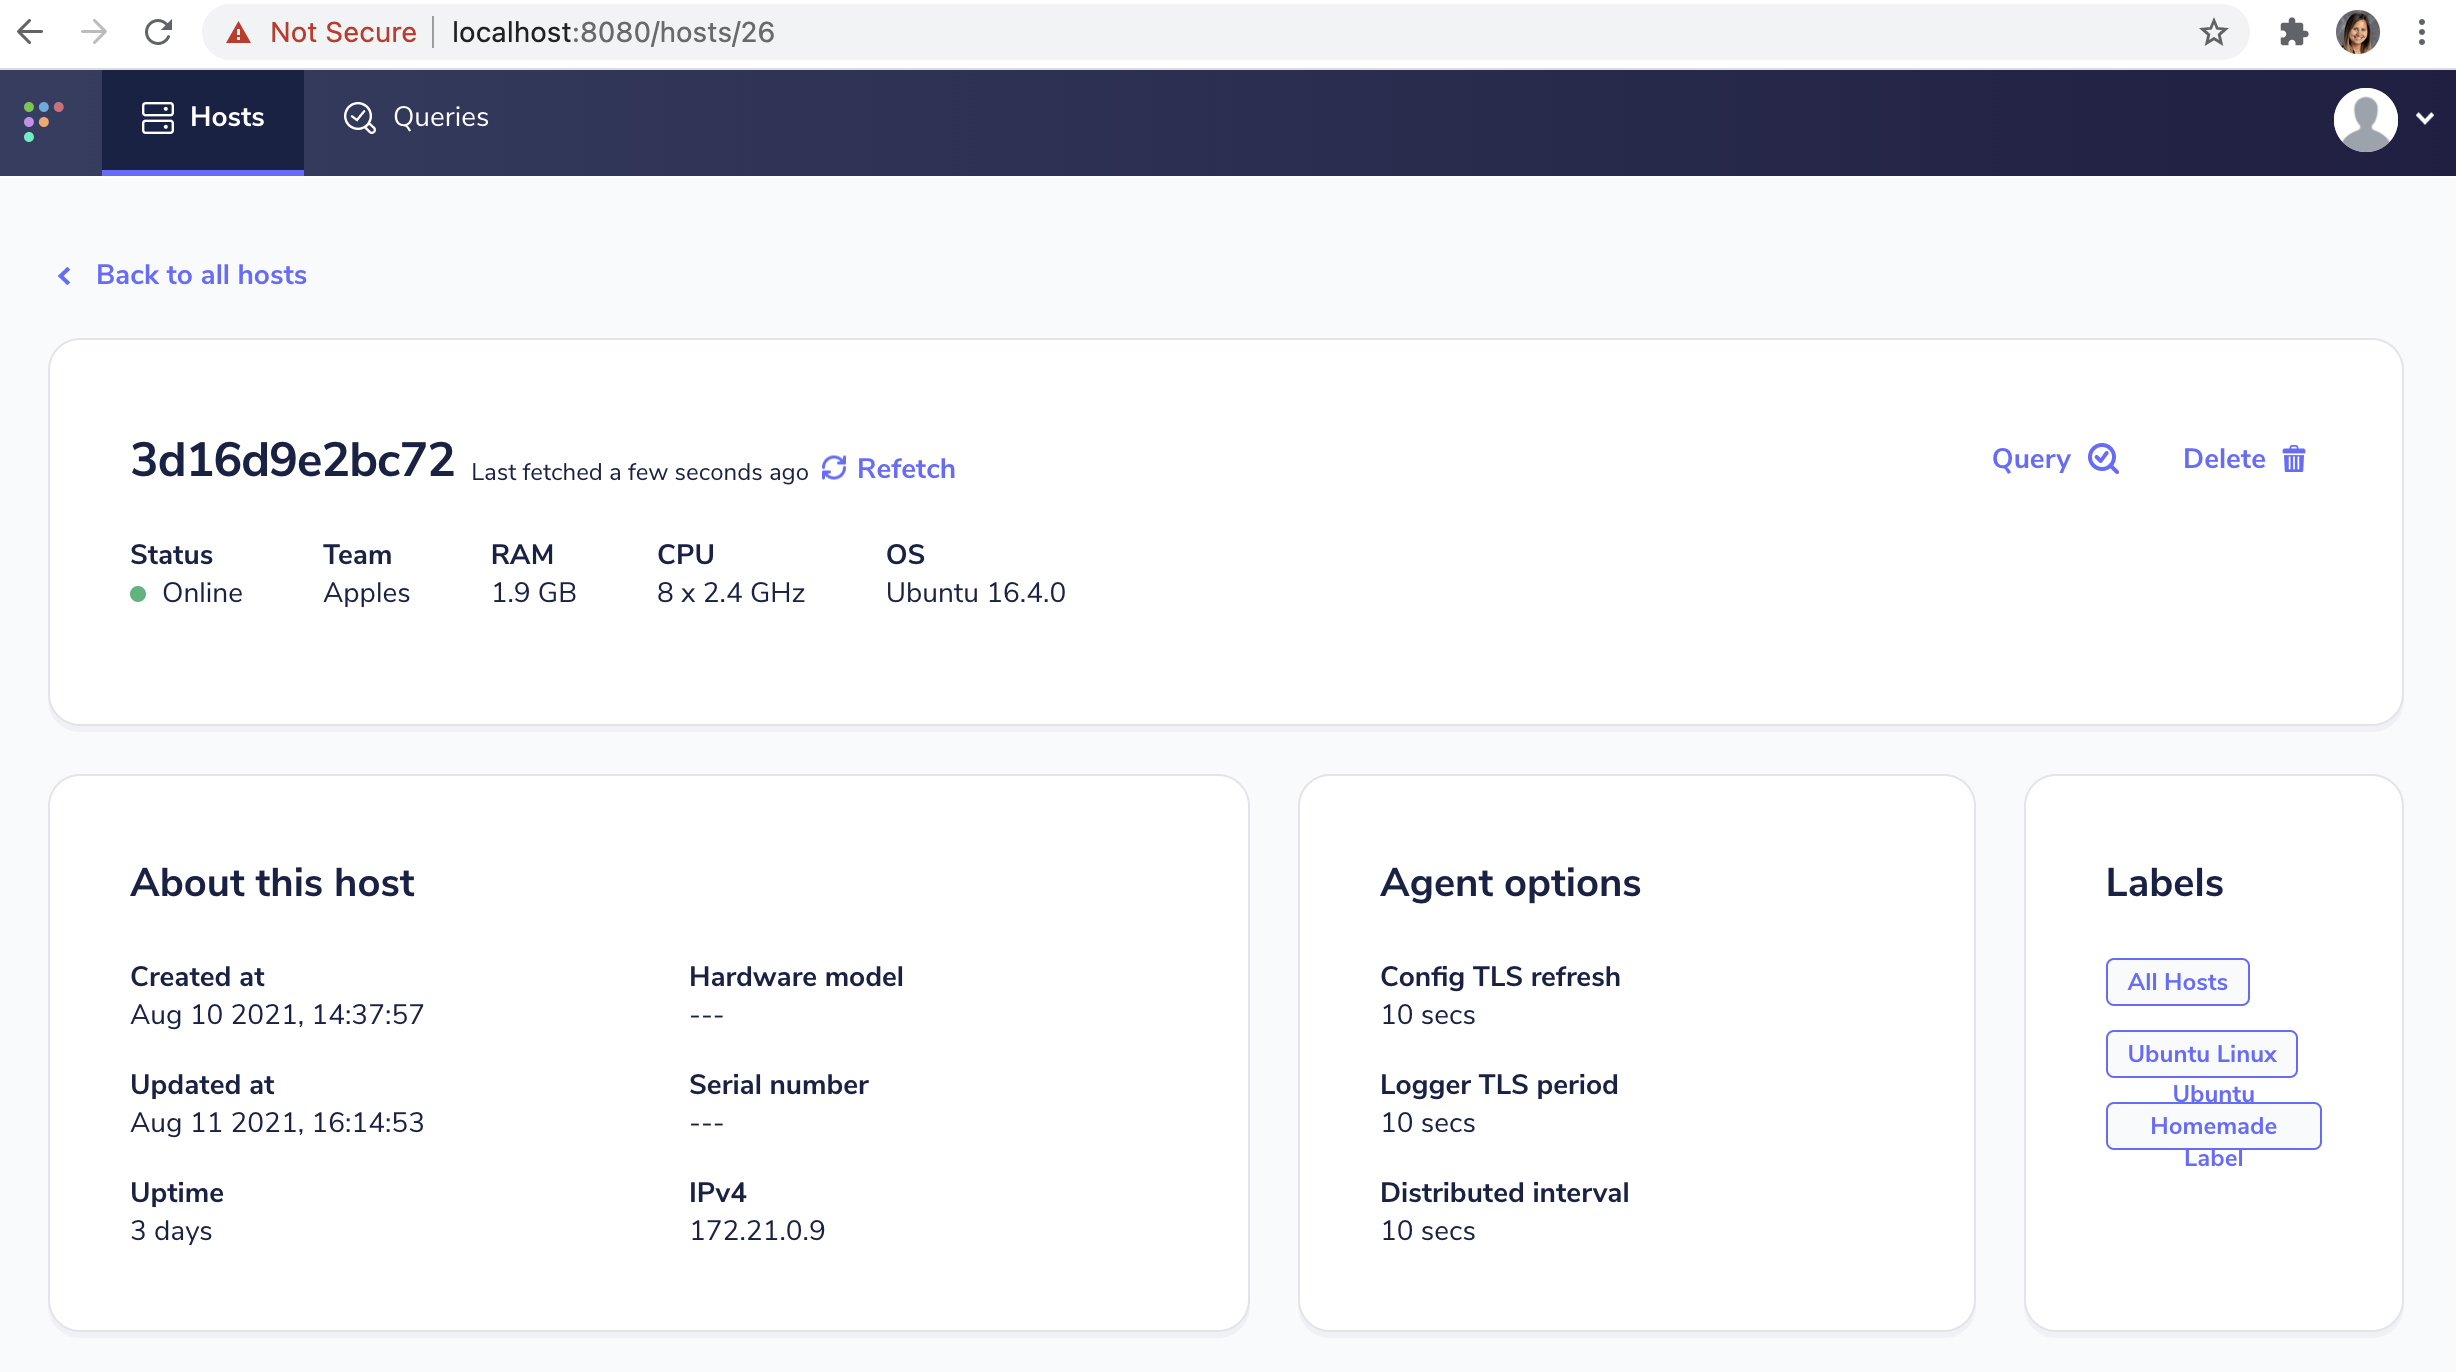Click the IPv4 address 172.21.0.9

tap(757, 1231)
